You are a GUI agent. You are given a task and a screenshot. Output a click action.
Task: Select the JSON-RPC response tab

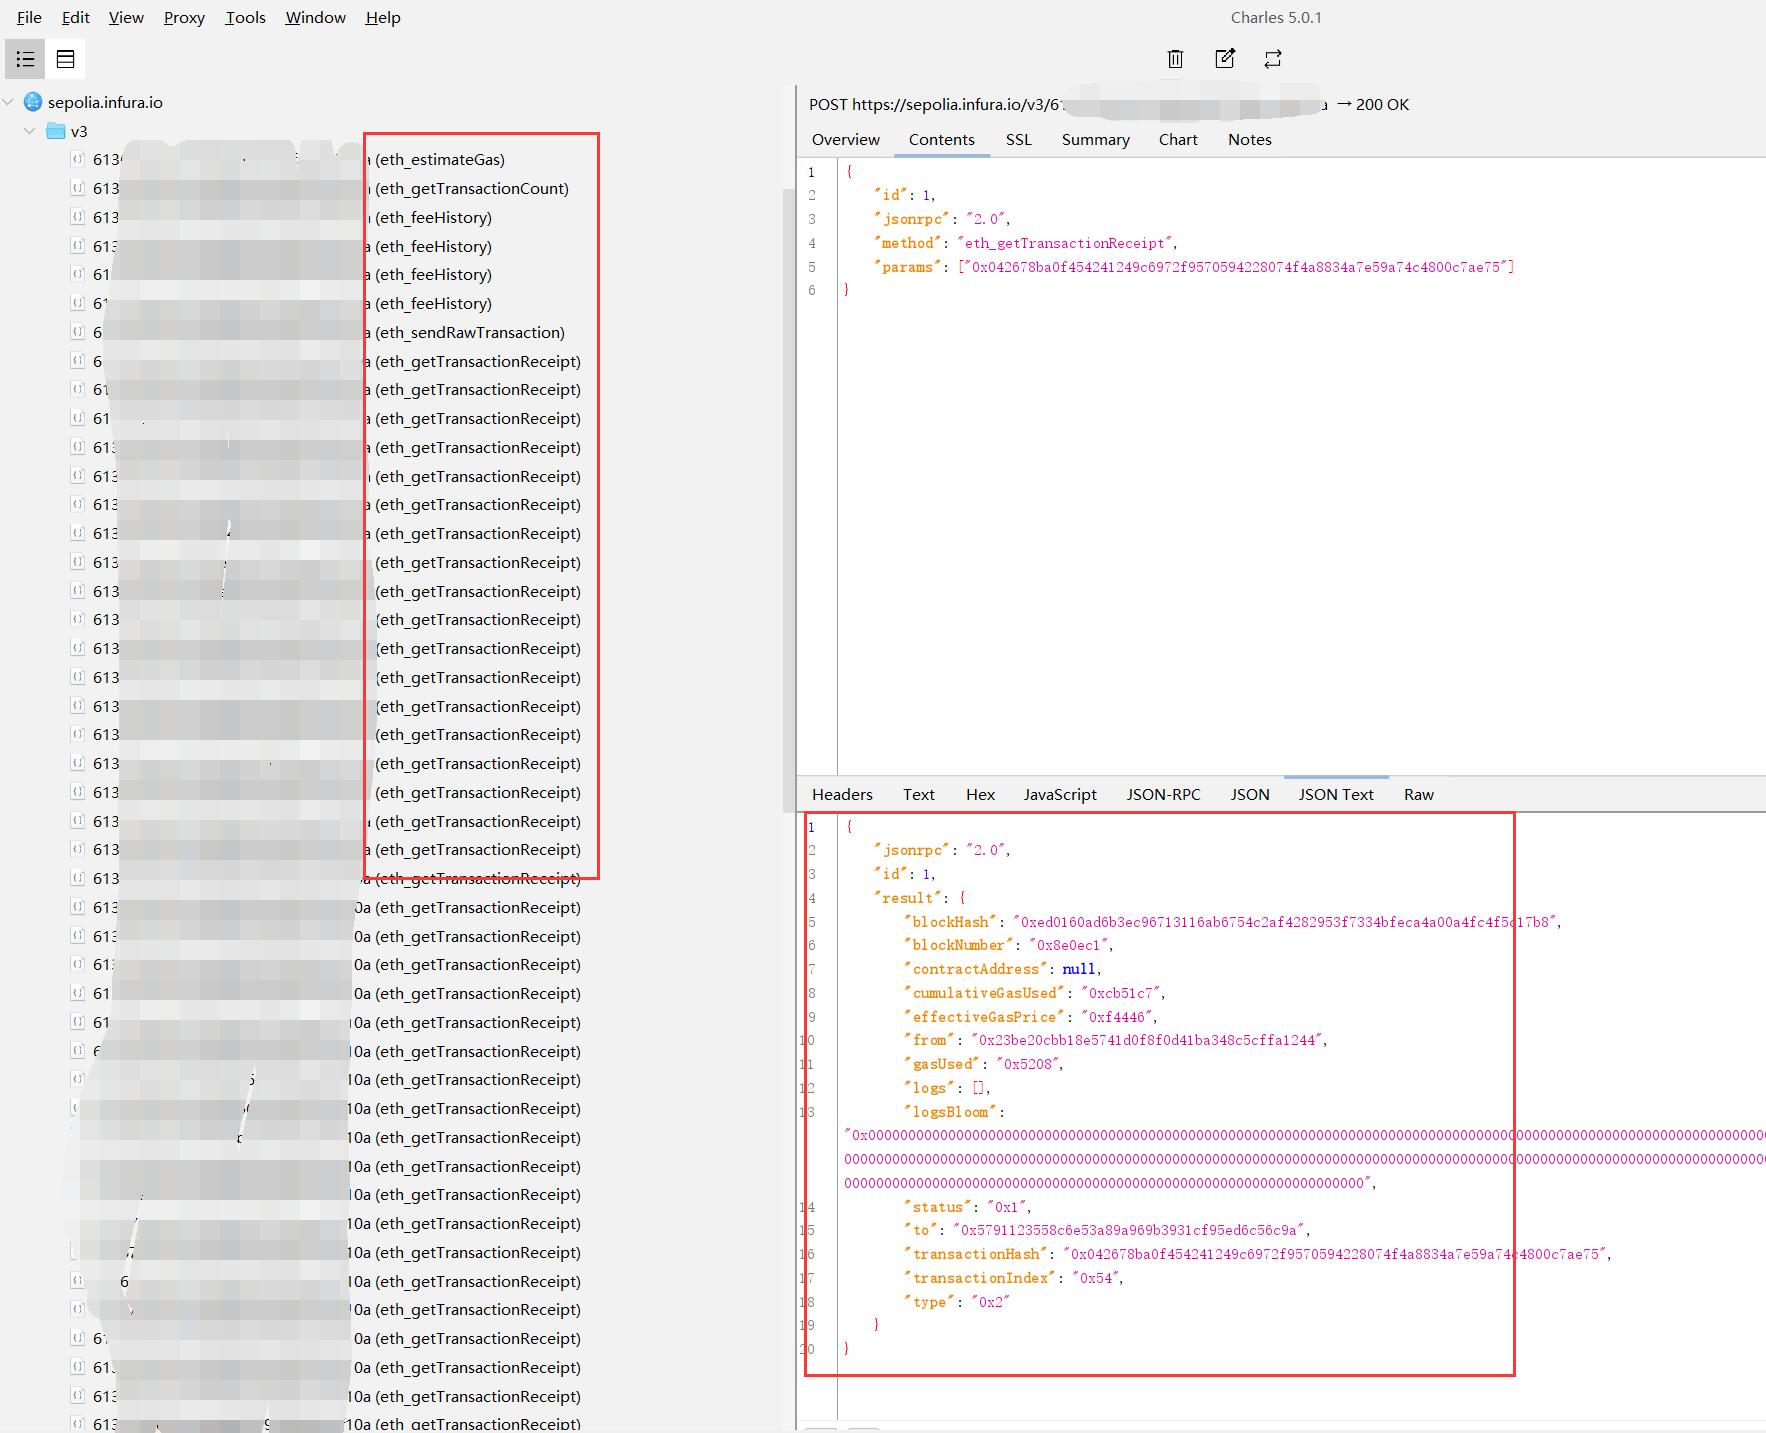click(x=1163, y=795)
